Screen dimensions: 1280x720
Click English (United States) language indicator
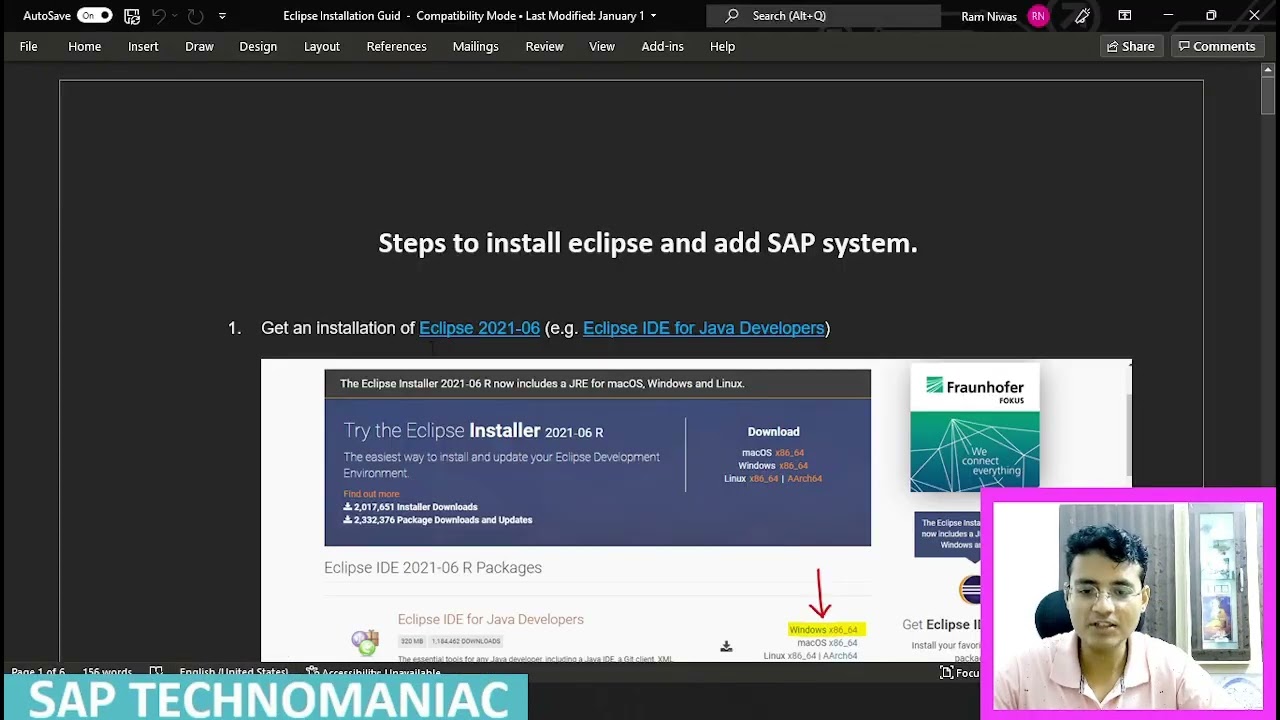click(x=234, y=672)
